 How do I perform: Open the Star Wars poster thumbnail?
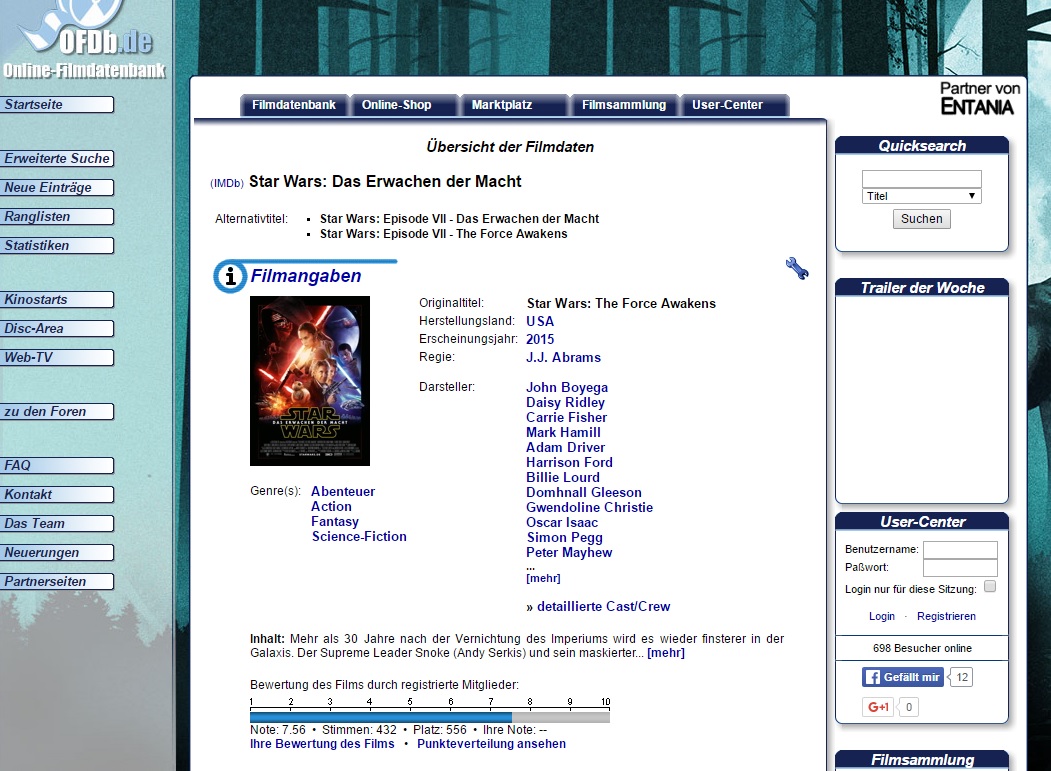coord(310,381)
